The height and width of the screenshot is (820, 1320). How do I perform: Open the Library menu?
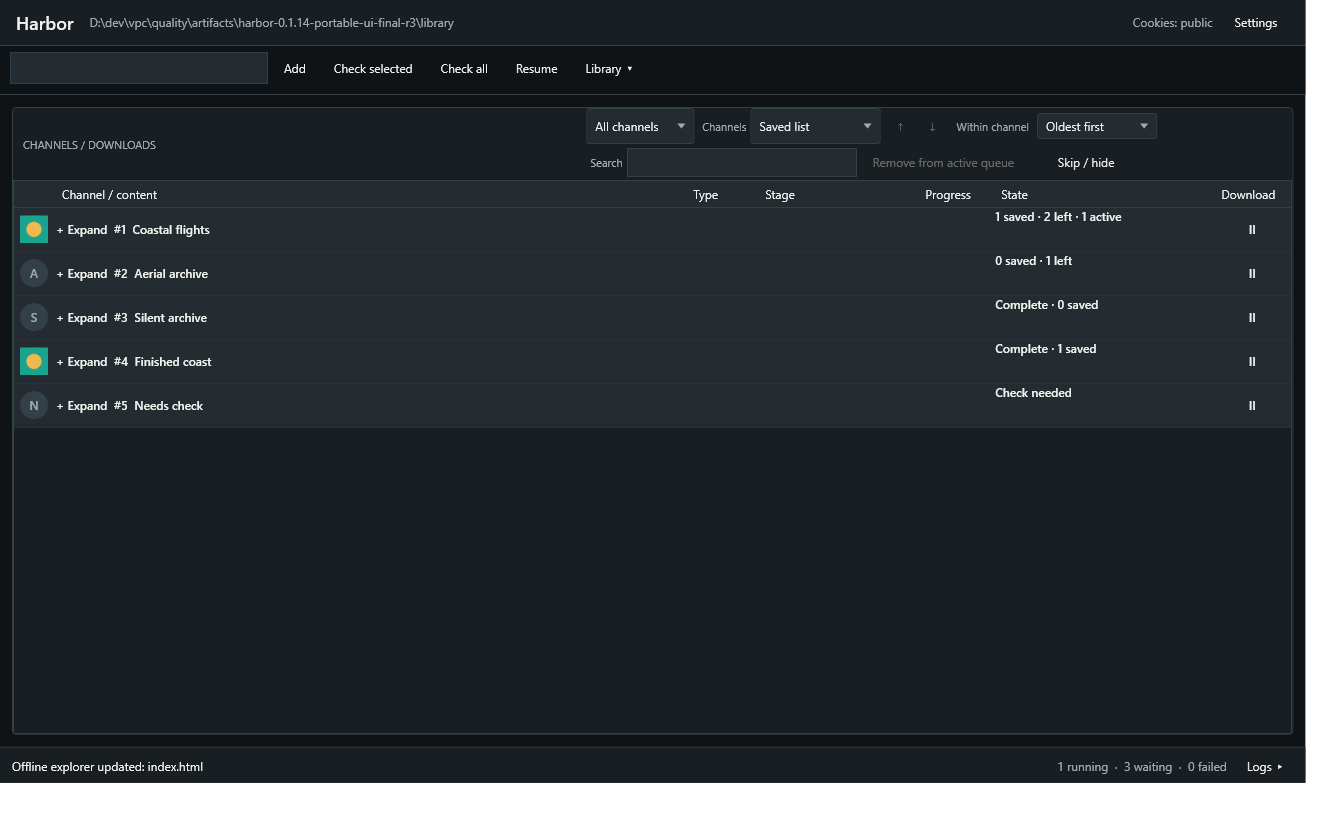coord(609,69)
